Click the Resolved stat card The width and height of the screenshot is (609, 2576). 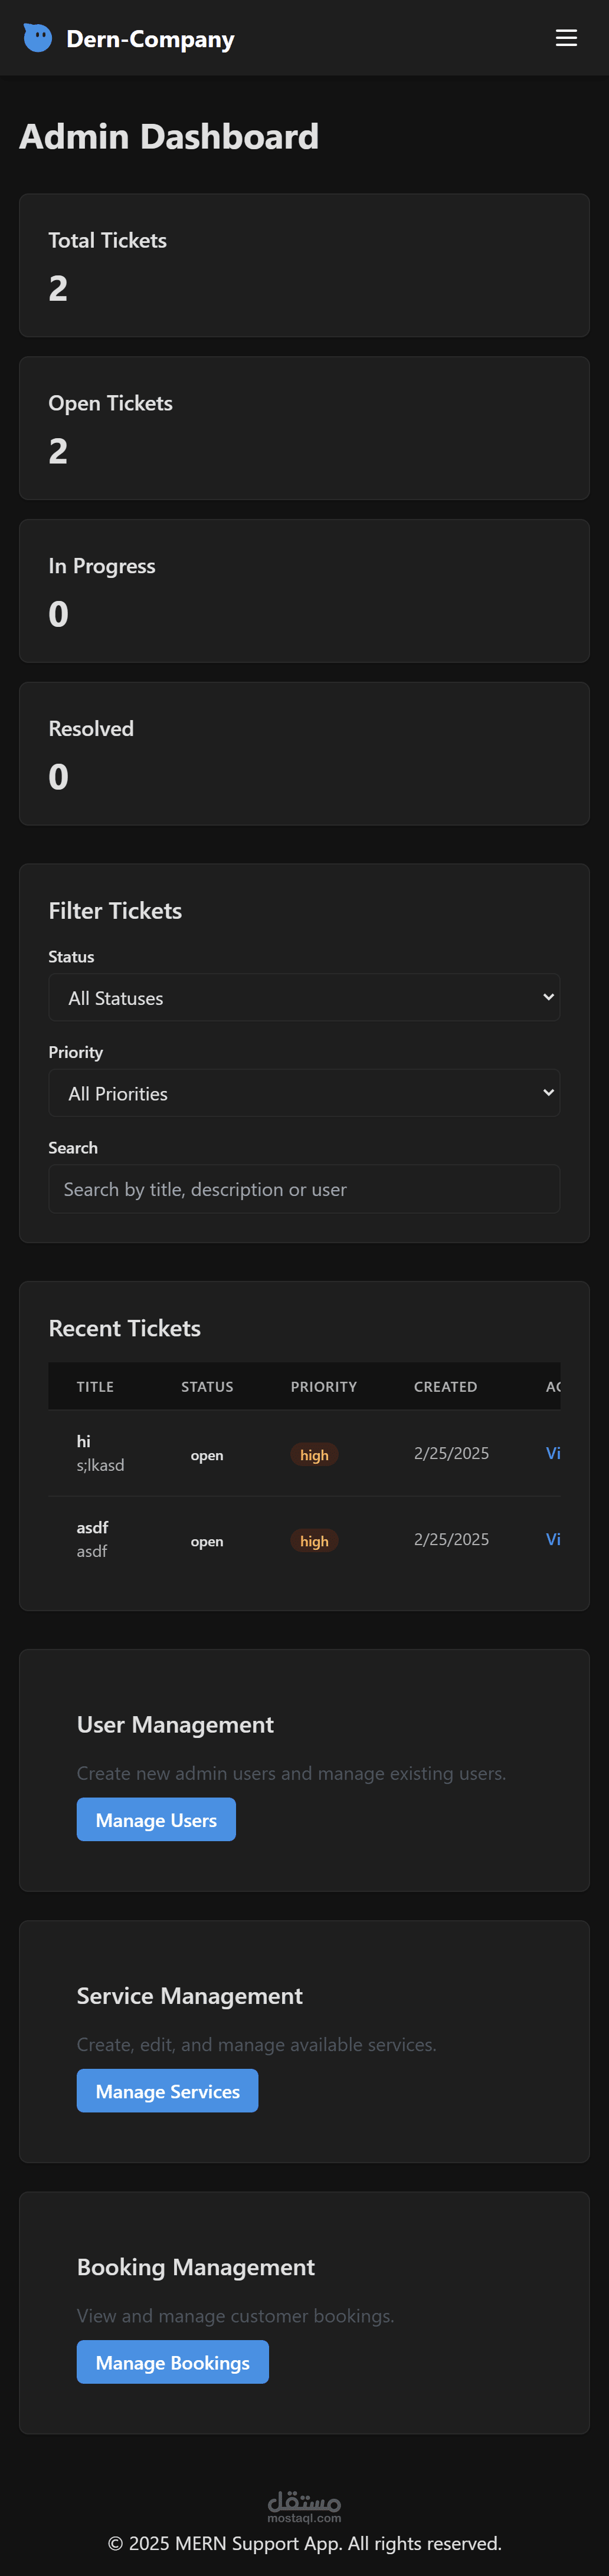pyautogui.click(x=304, y=753)
